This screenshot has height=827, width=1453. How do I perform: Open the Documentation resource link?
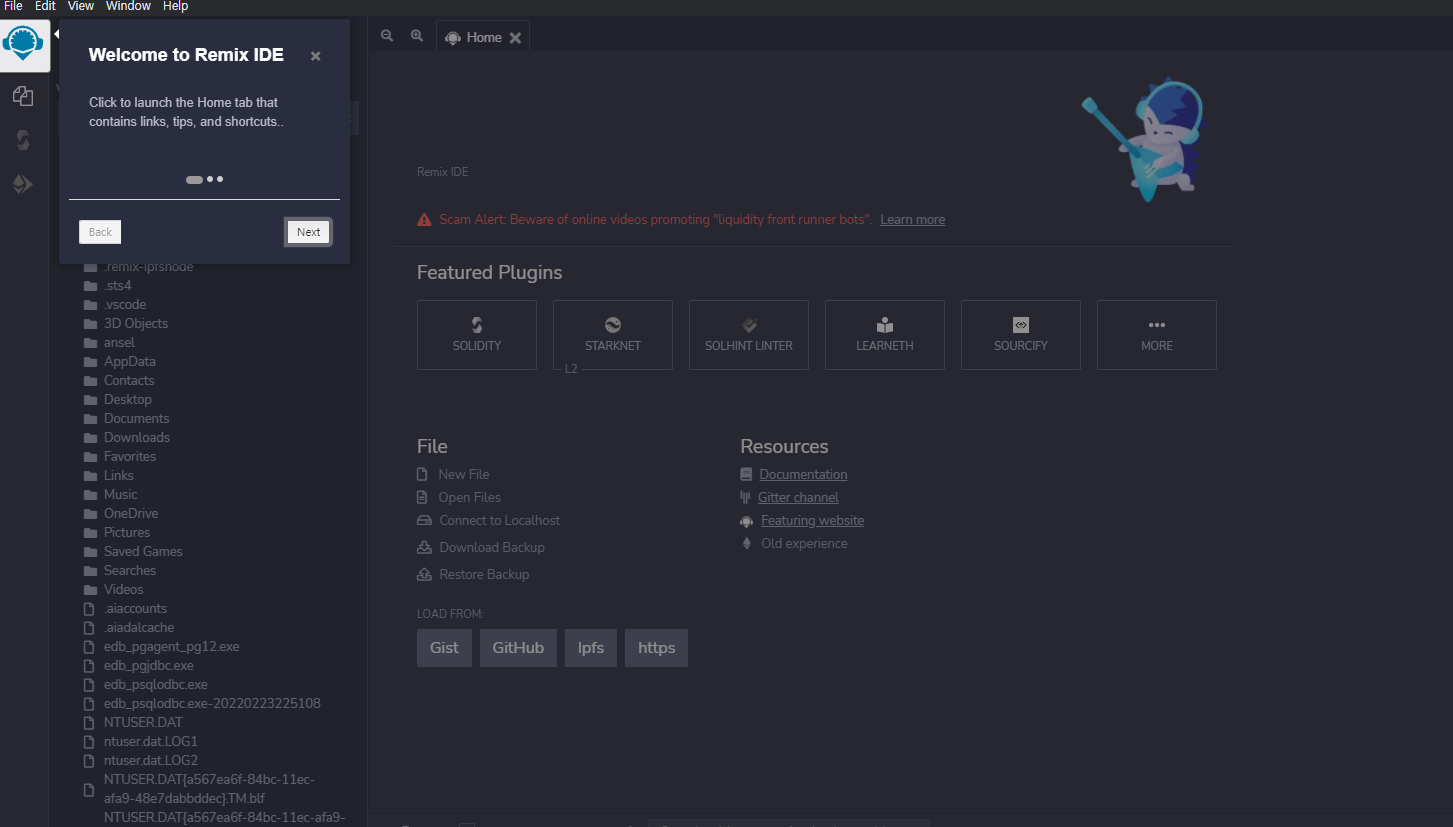tap(803, 475)
